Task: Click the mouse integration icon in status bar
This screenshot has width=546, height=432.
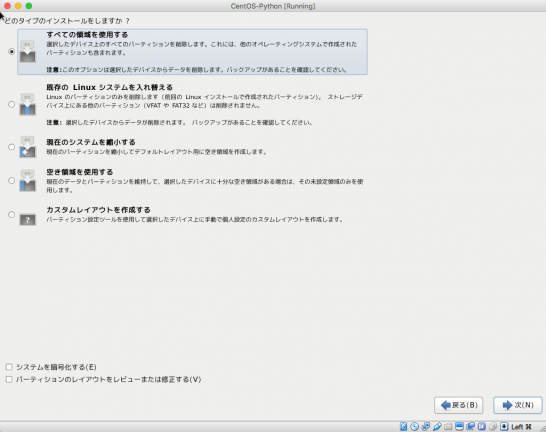Action: click(493, 426)
